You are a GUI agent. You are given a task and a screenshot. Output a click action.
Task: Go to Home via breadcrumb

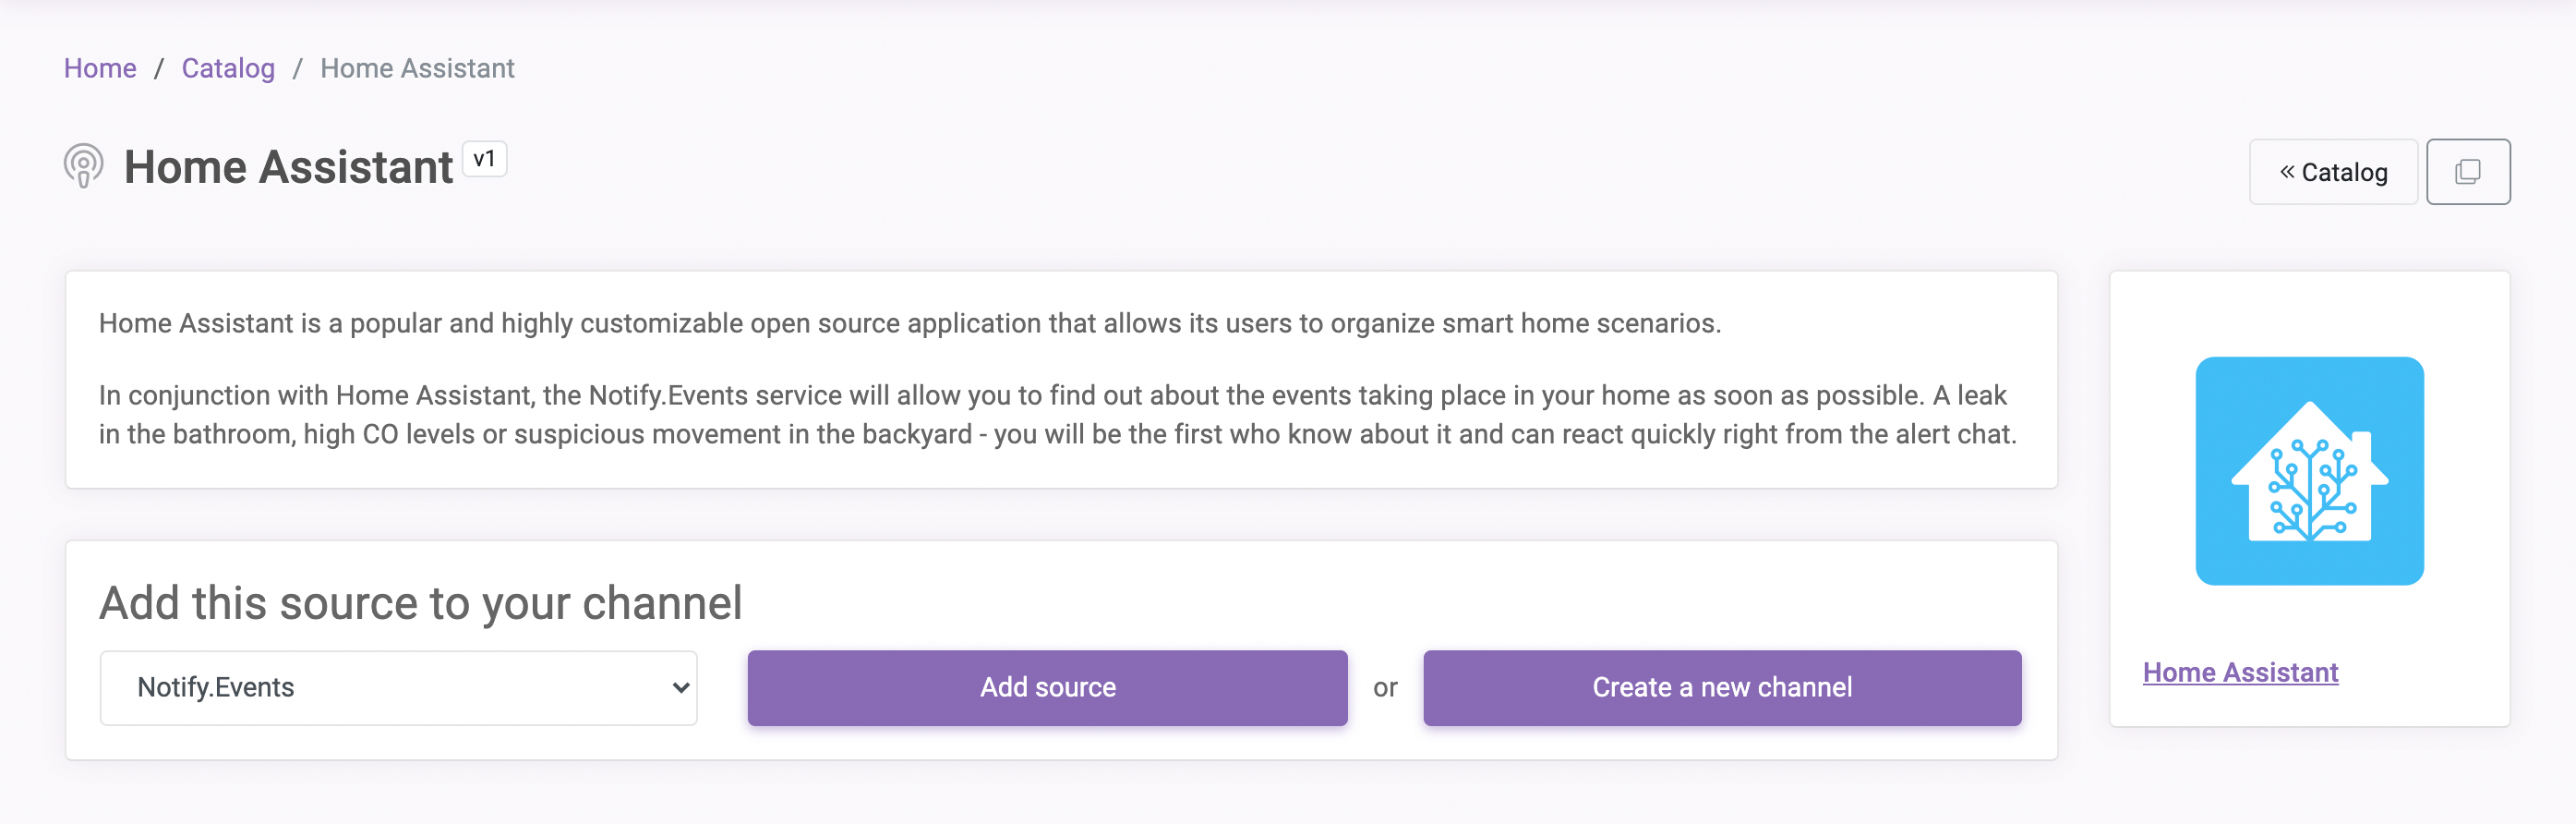pos(100,68)
